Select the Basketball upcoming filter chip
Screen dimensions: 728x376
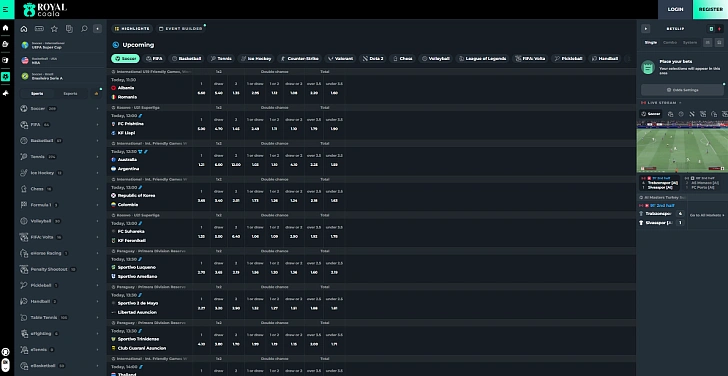click(x=187, y=58)
